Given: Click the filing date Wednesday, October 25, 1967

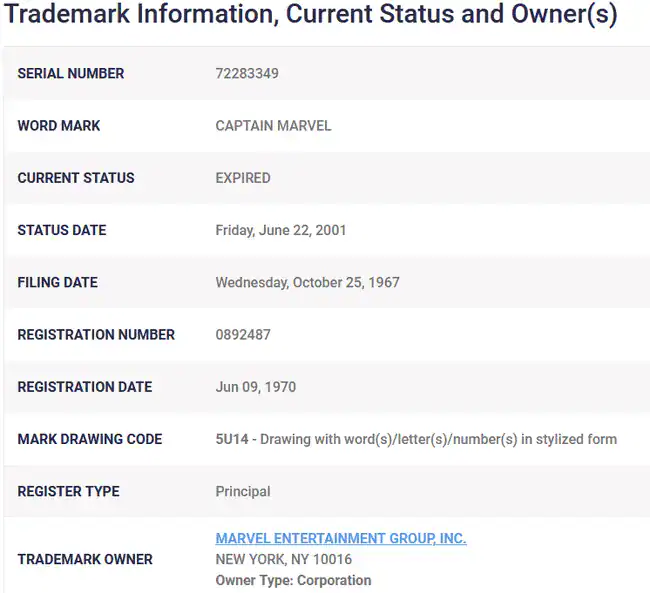Looking at the screenshot, I should [307, 282].
